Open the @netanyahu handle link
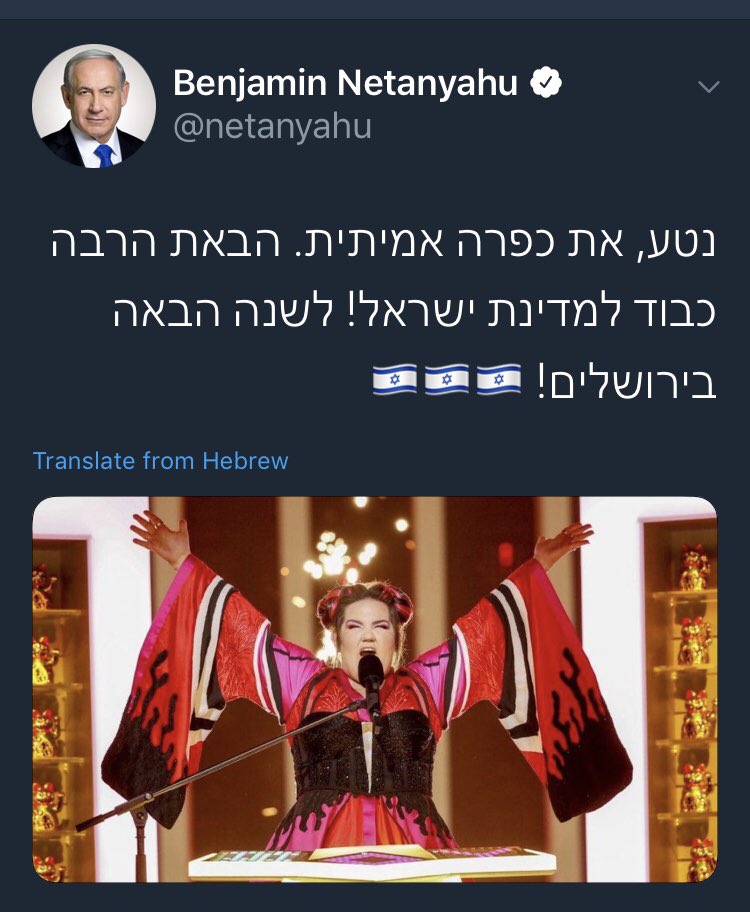The image size is (750, 912). point(272,126)
